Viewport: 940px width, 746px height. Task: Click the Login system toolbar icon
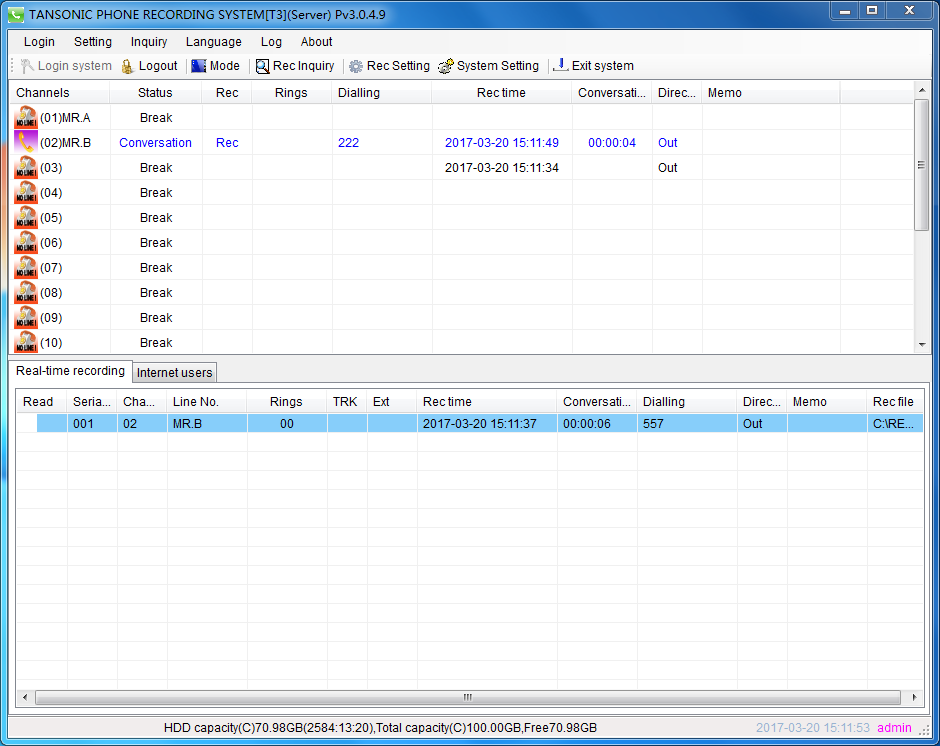(x=27, y=66)
